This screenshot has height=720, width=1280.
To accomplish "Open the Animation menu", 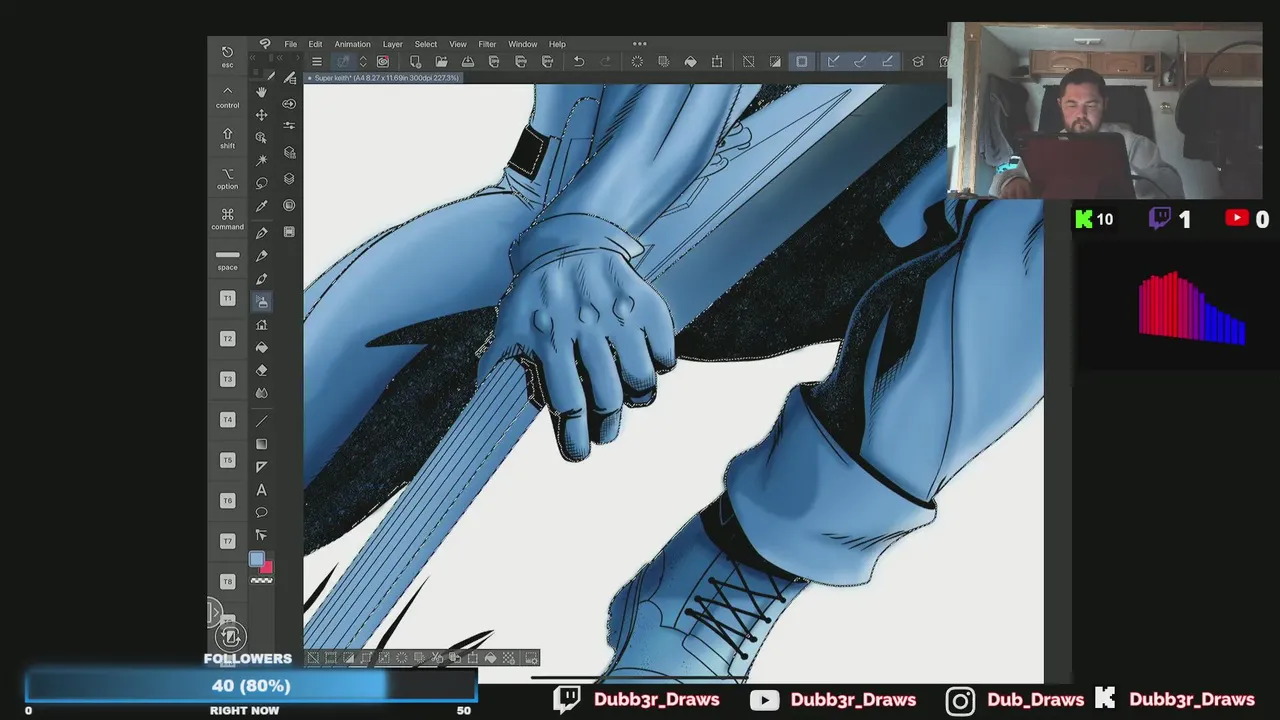I will pyautogui.click(x=352, y=44).
